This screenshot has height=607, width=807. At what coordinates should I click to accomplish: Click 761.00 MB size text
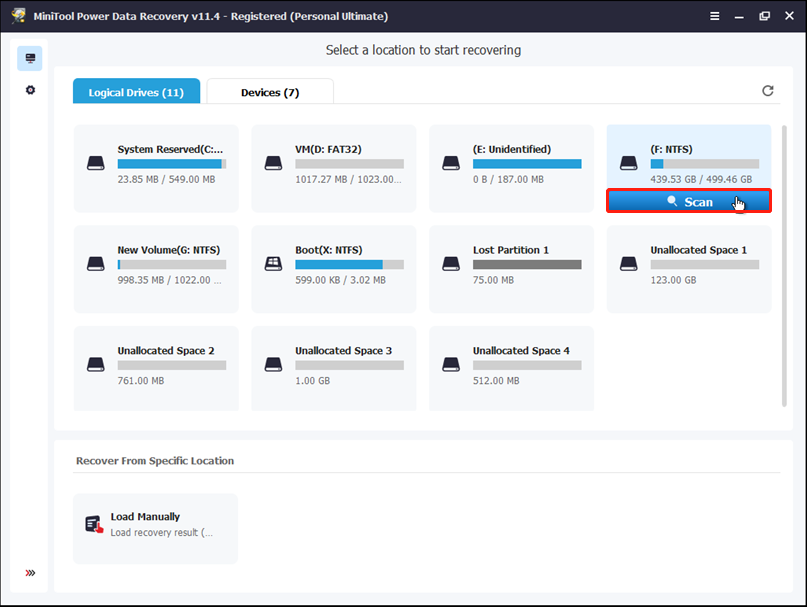click(x=141, y=381)
